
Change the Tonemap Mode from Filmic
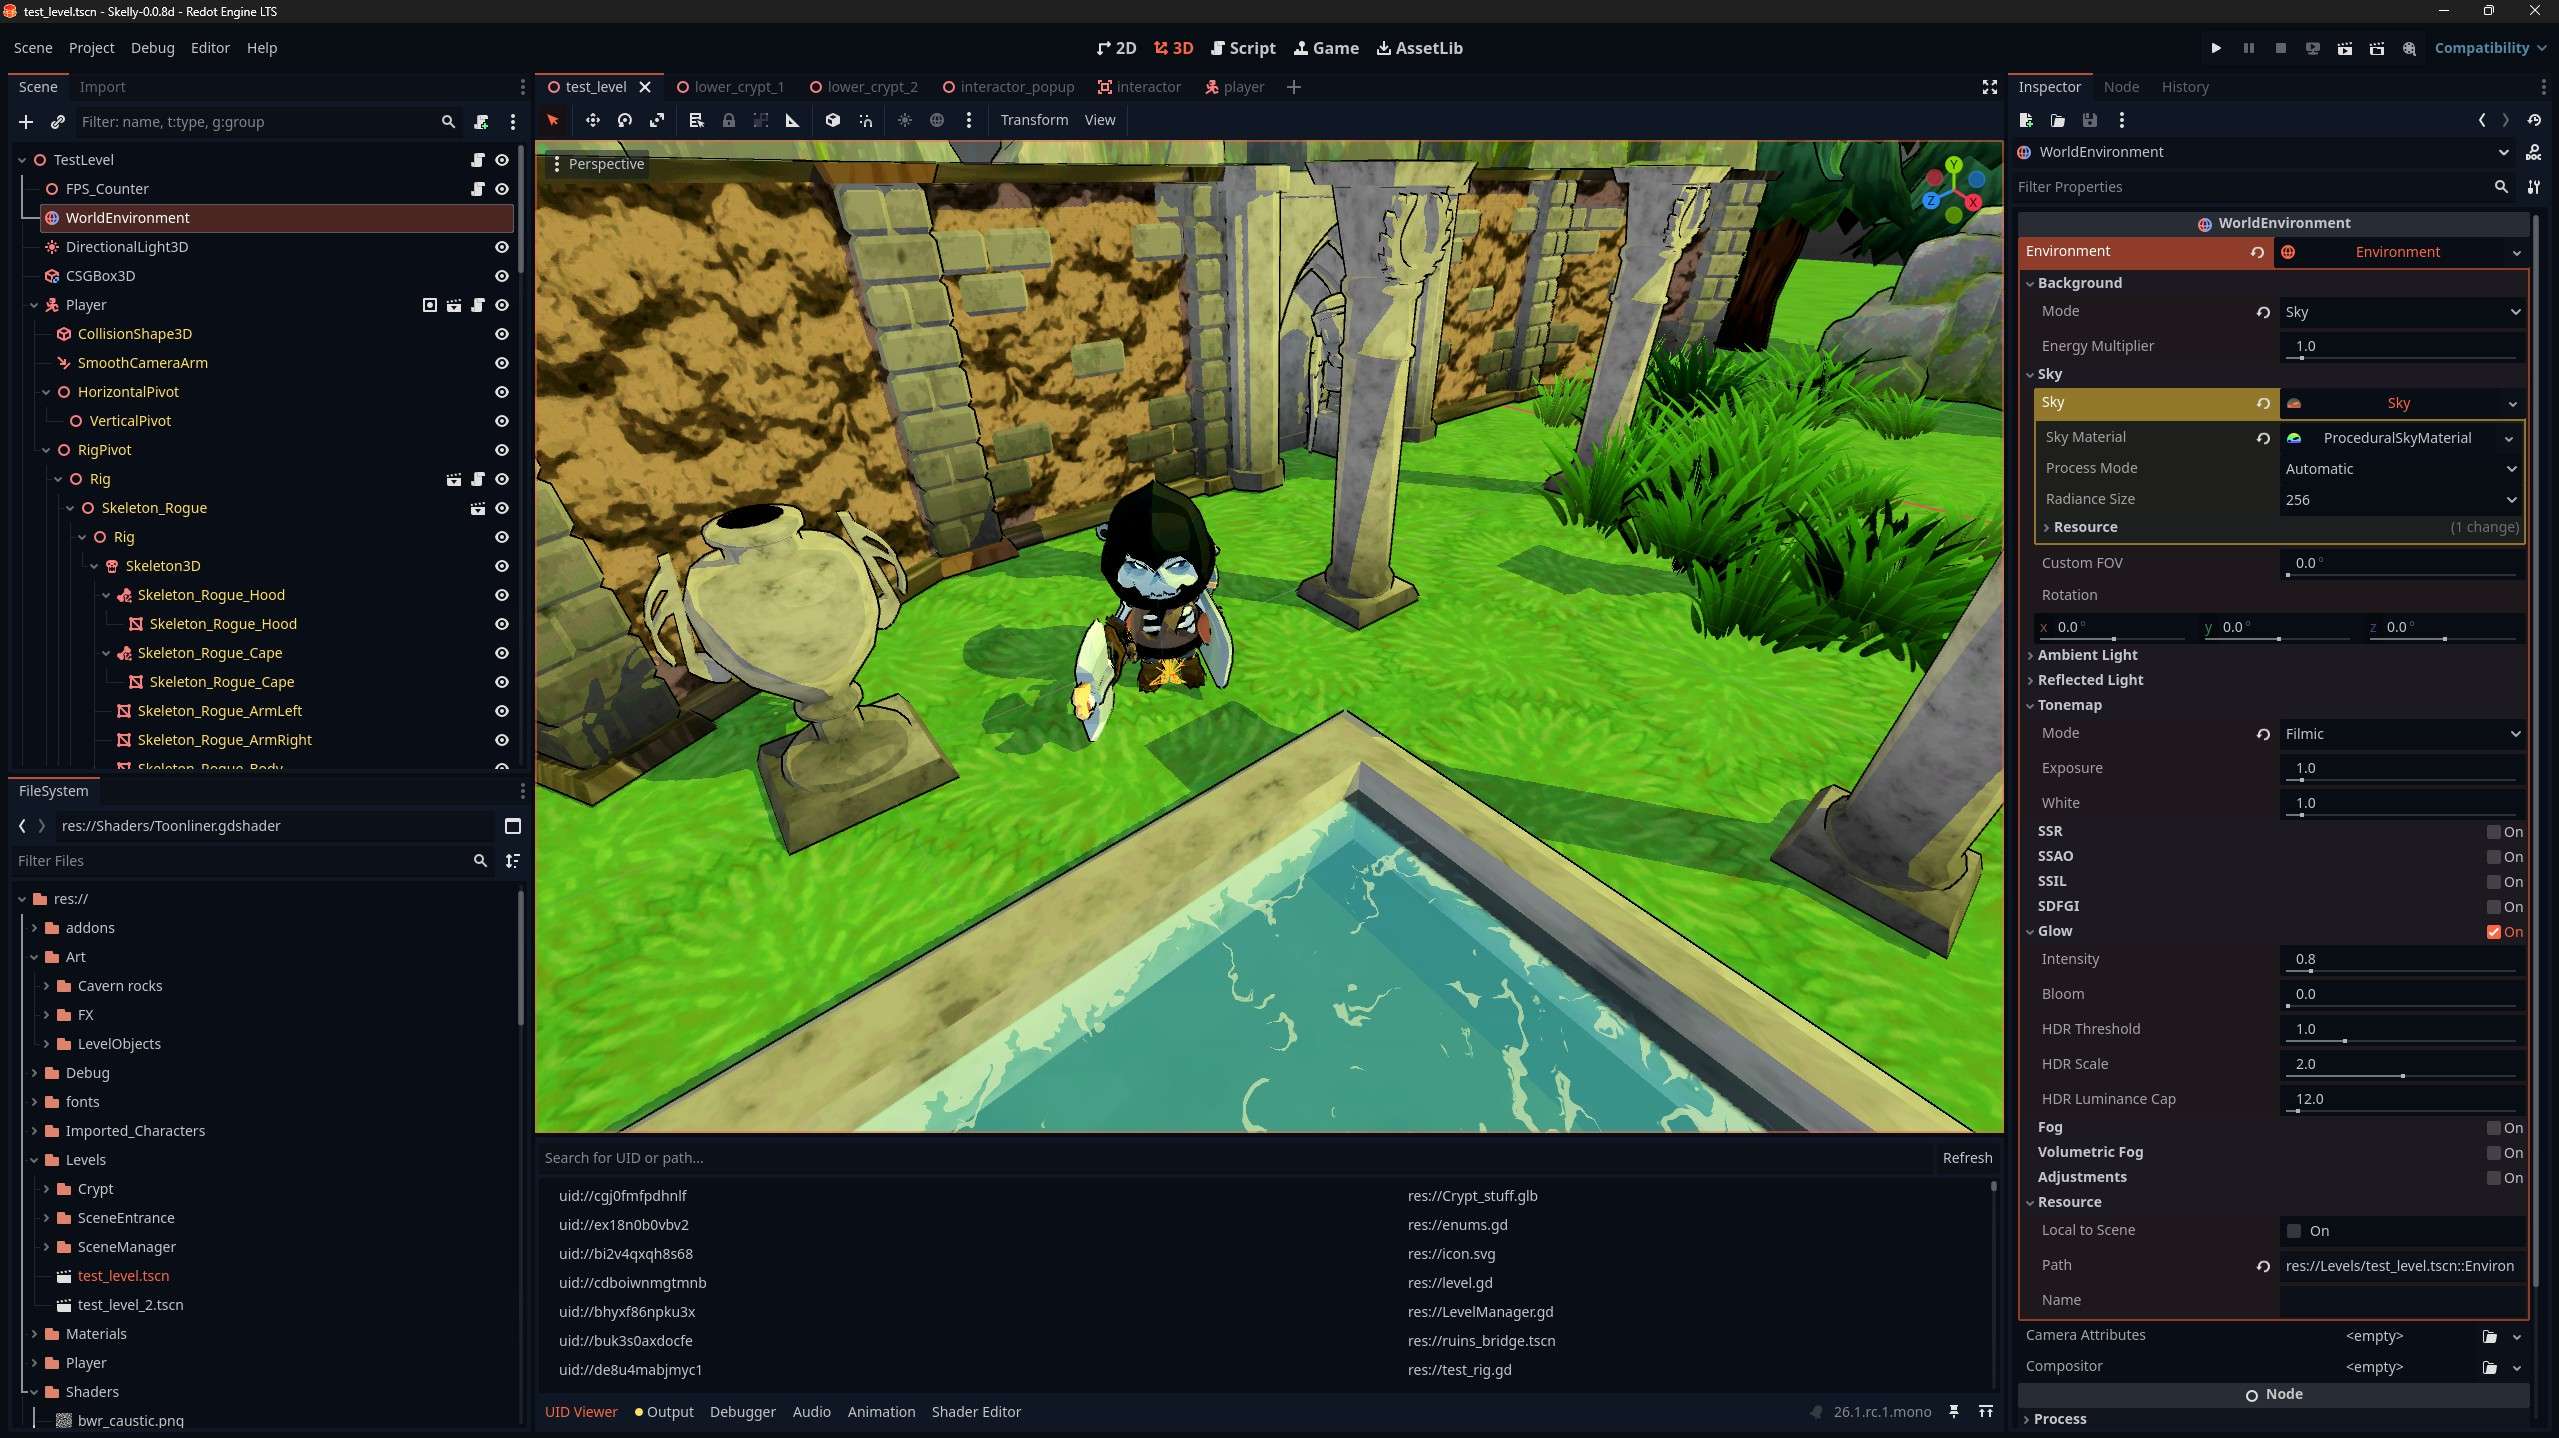2400,733
